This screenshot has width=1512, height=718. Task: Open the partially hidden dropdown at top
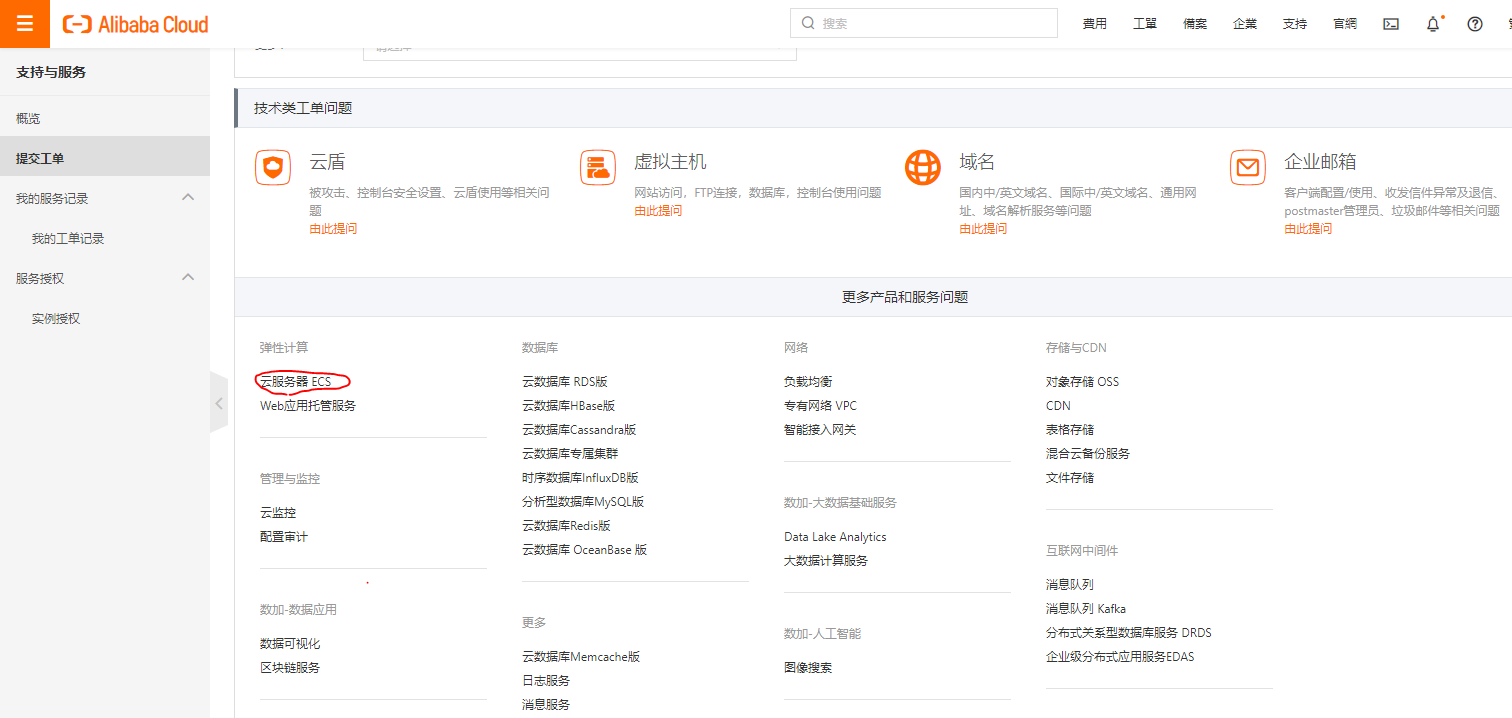click(x=579, y=50)
